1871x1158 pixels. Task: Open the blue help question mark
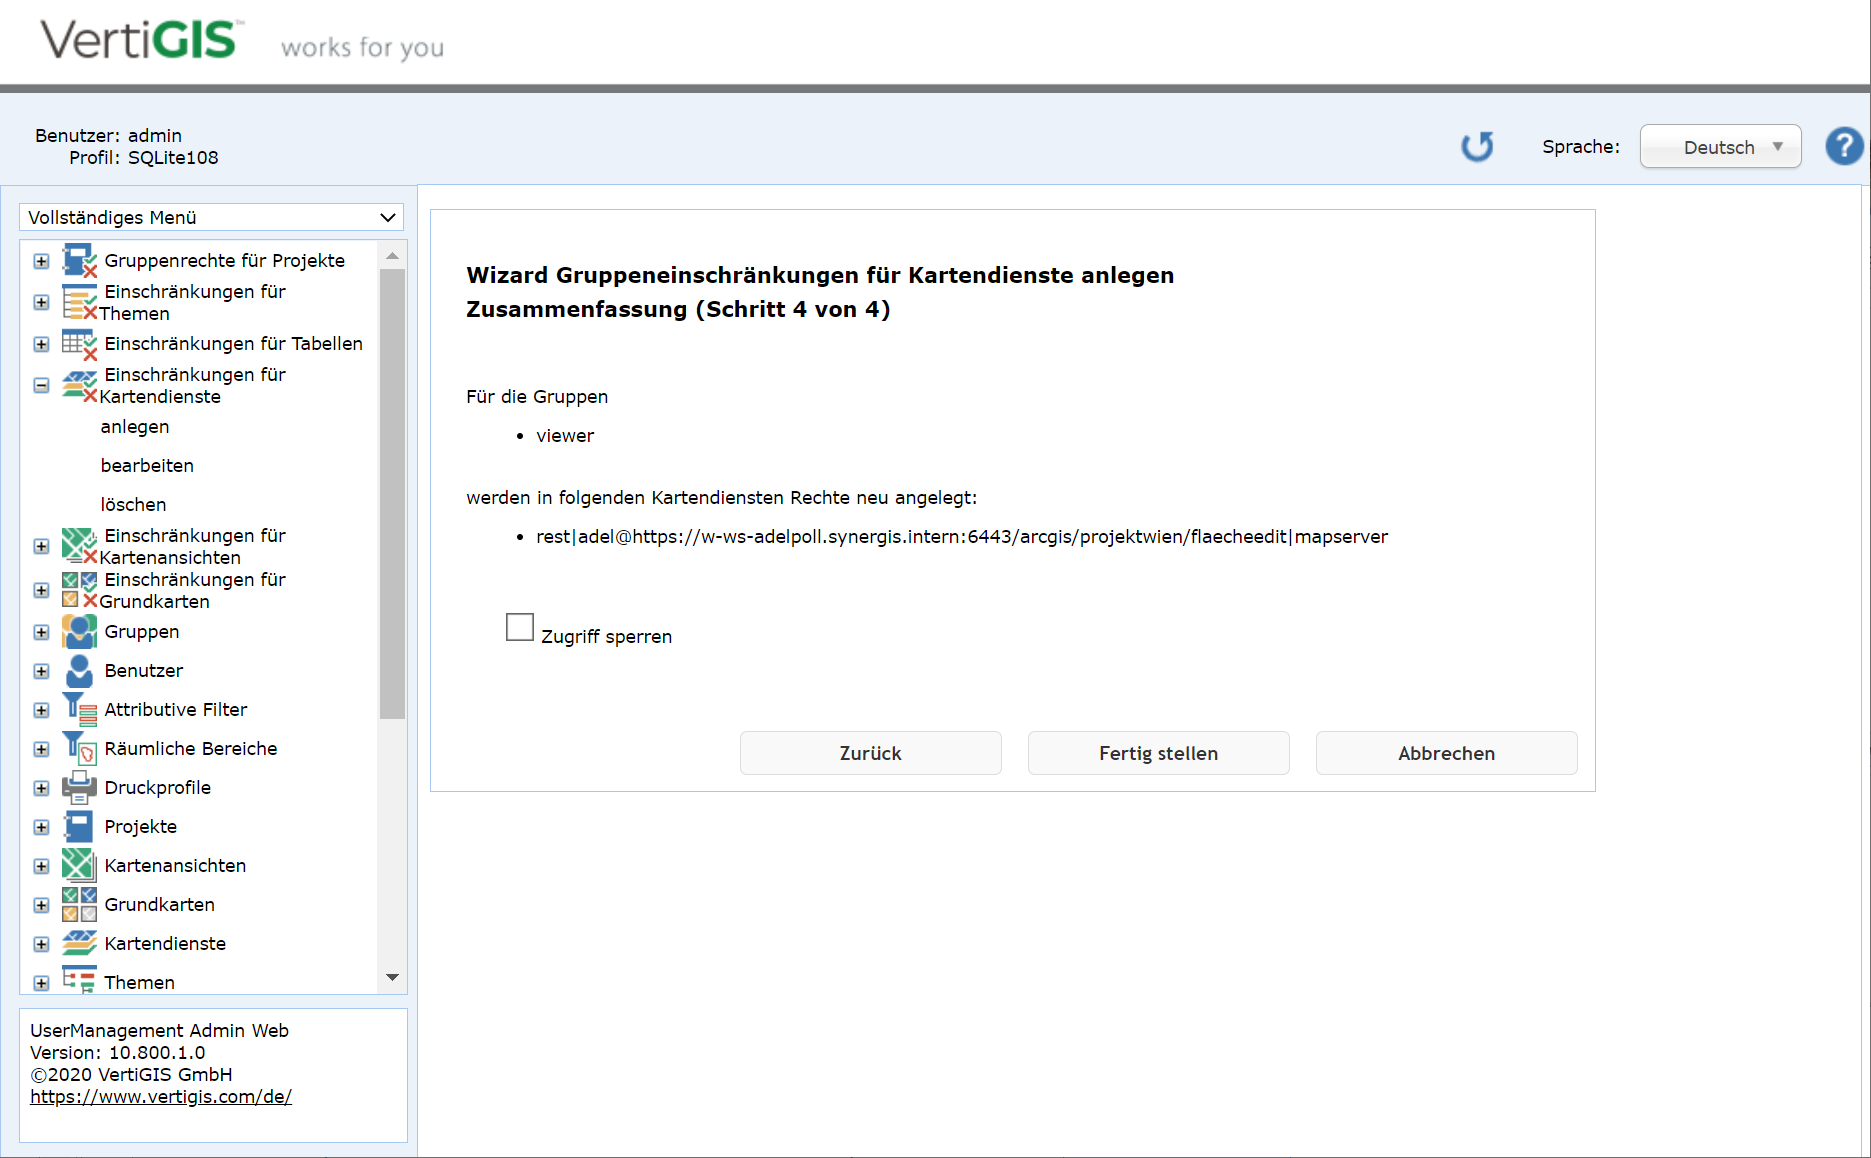1844,147
